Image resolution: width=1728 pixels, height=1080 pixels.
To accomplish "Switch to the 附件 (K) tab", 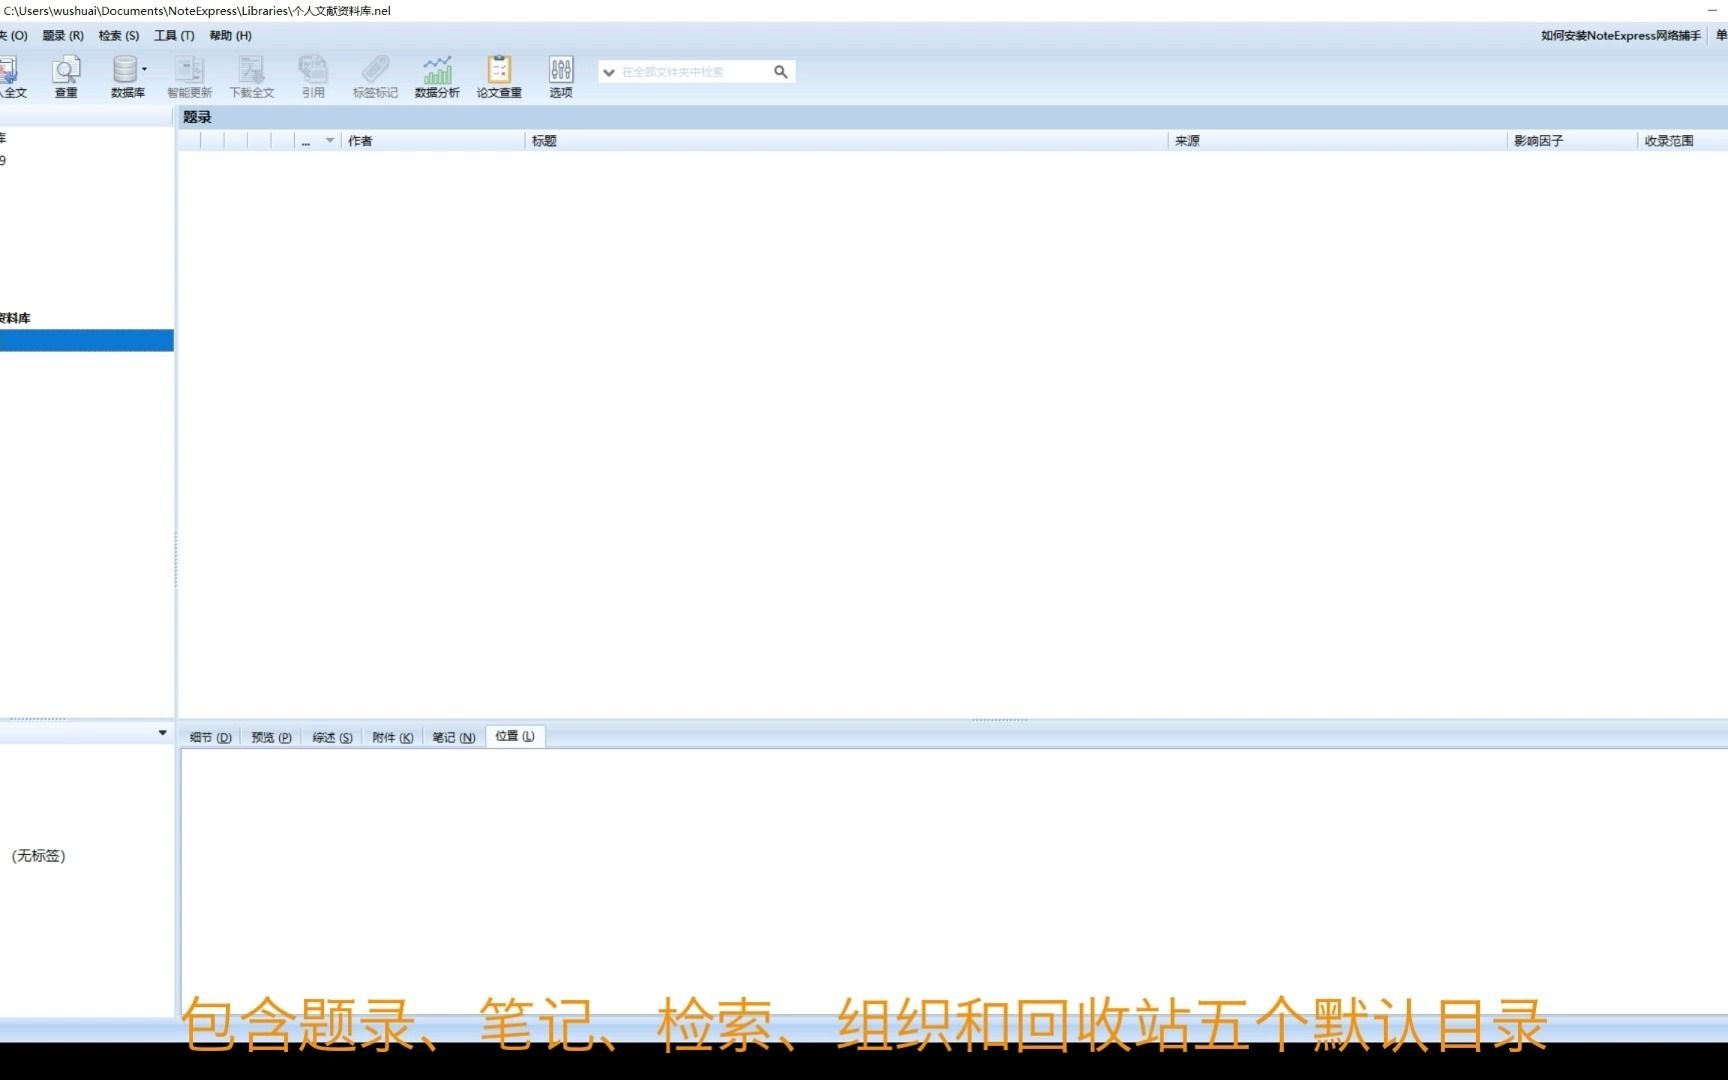I will [392, 737].
